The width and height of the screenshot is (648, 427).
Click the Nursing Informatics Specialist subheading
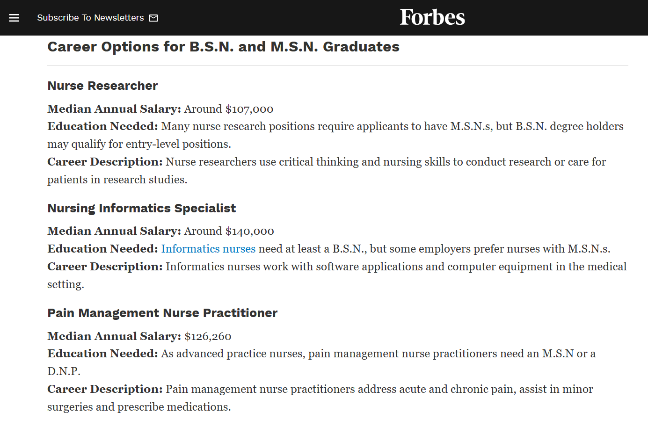(x=142, y=208)
